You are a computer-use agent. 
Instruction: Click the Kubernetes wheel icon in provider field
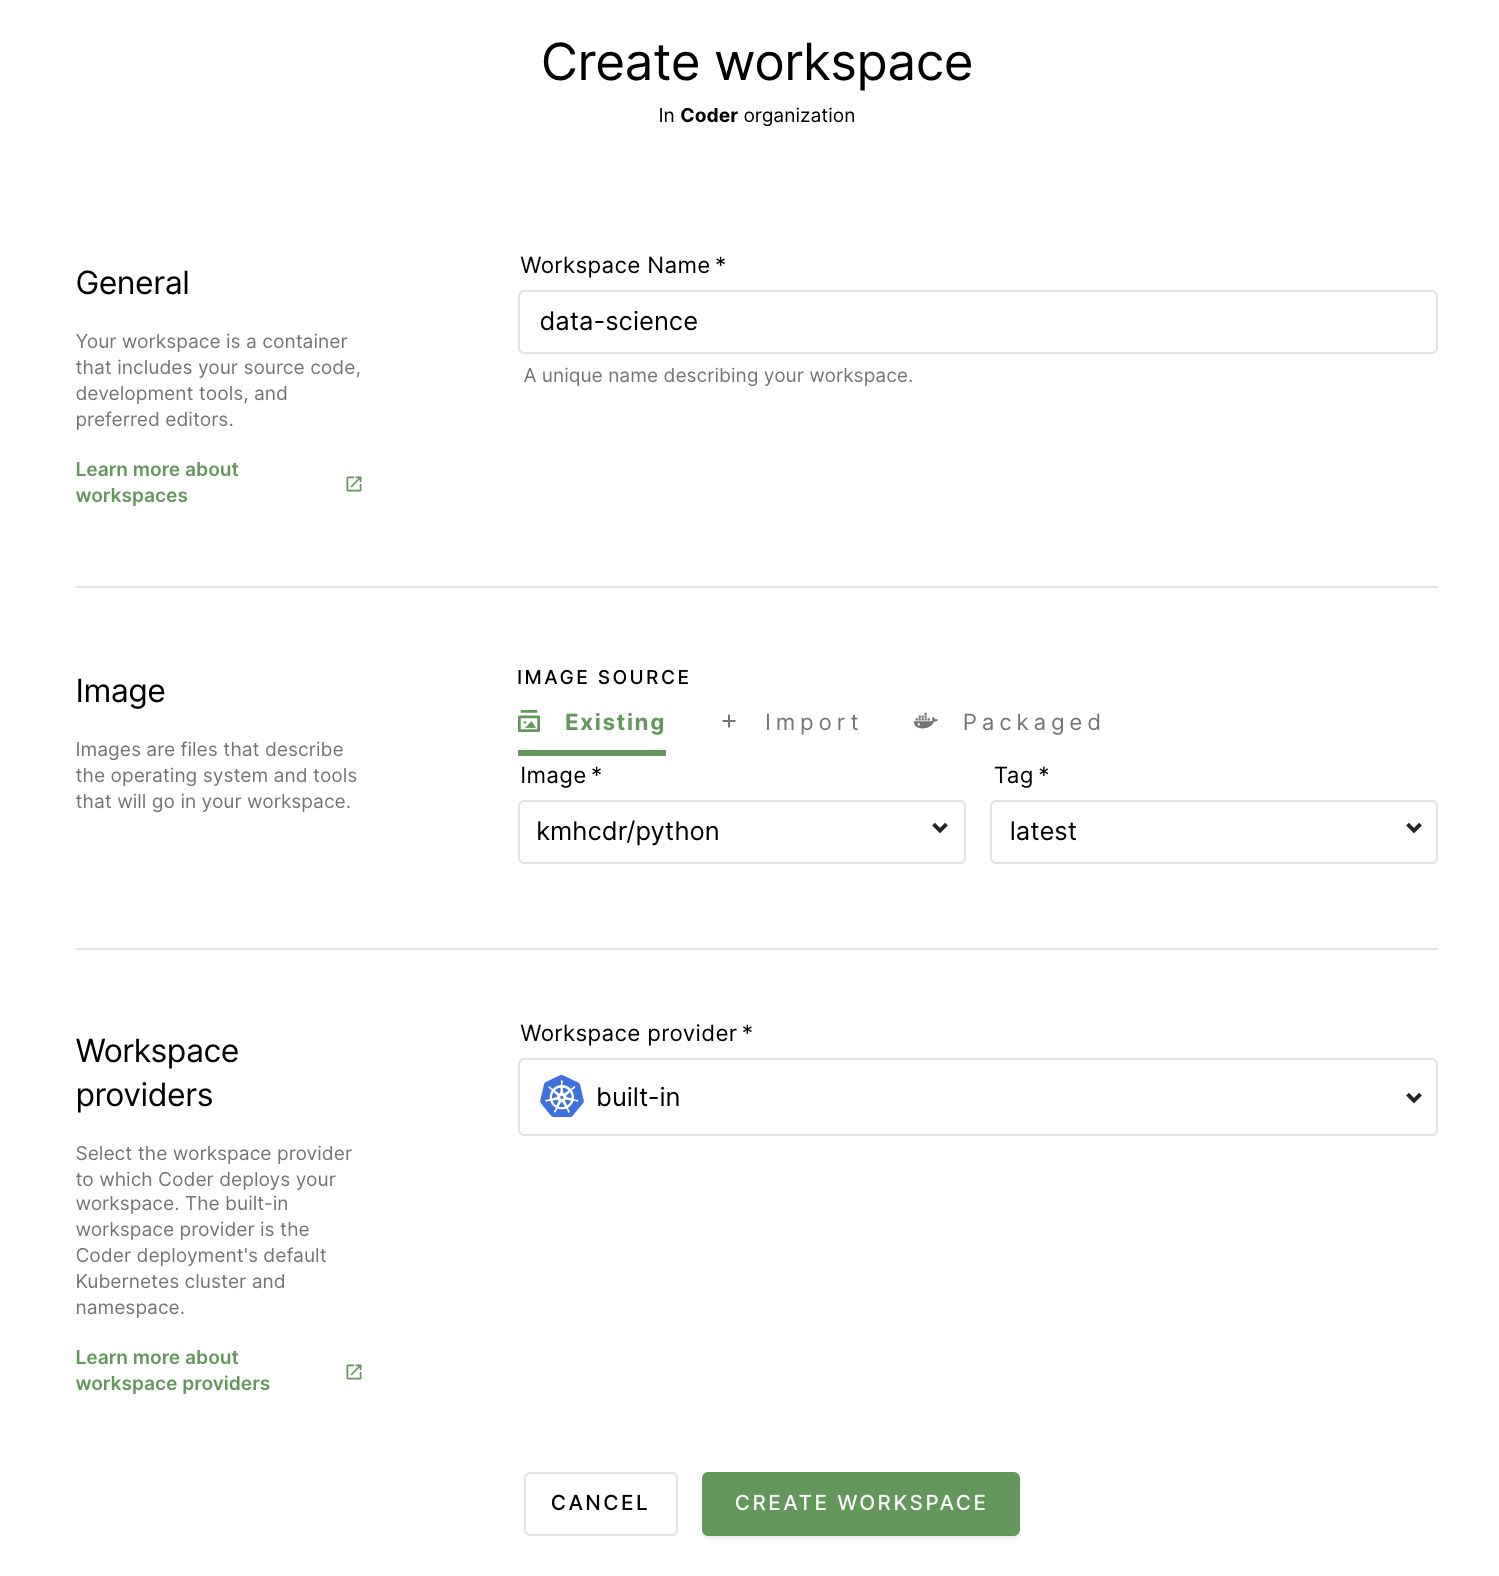point(562,1097)
